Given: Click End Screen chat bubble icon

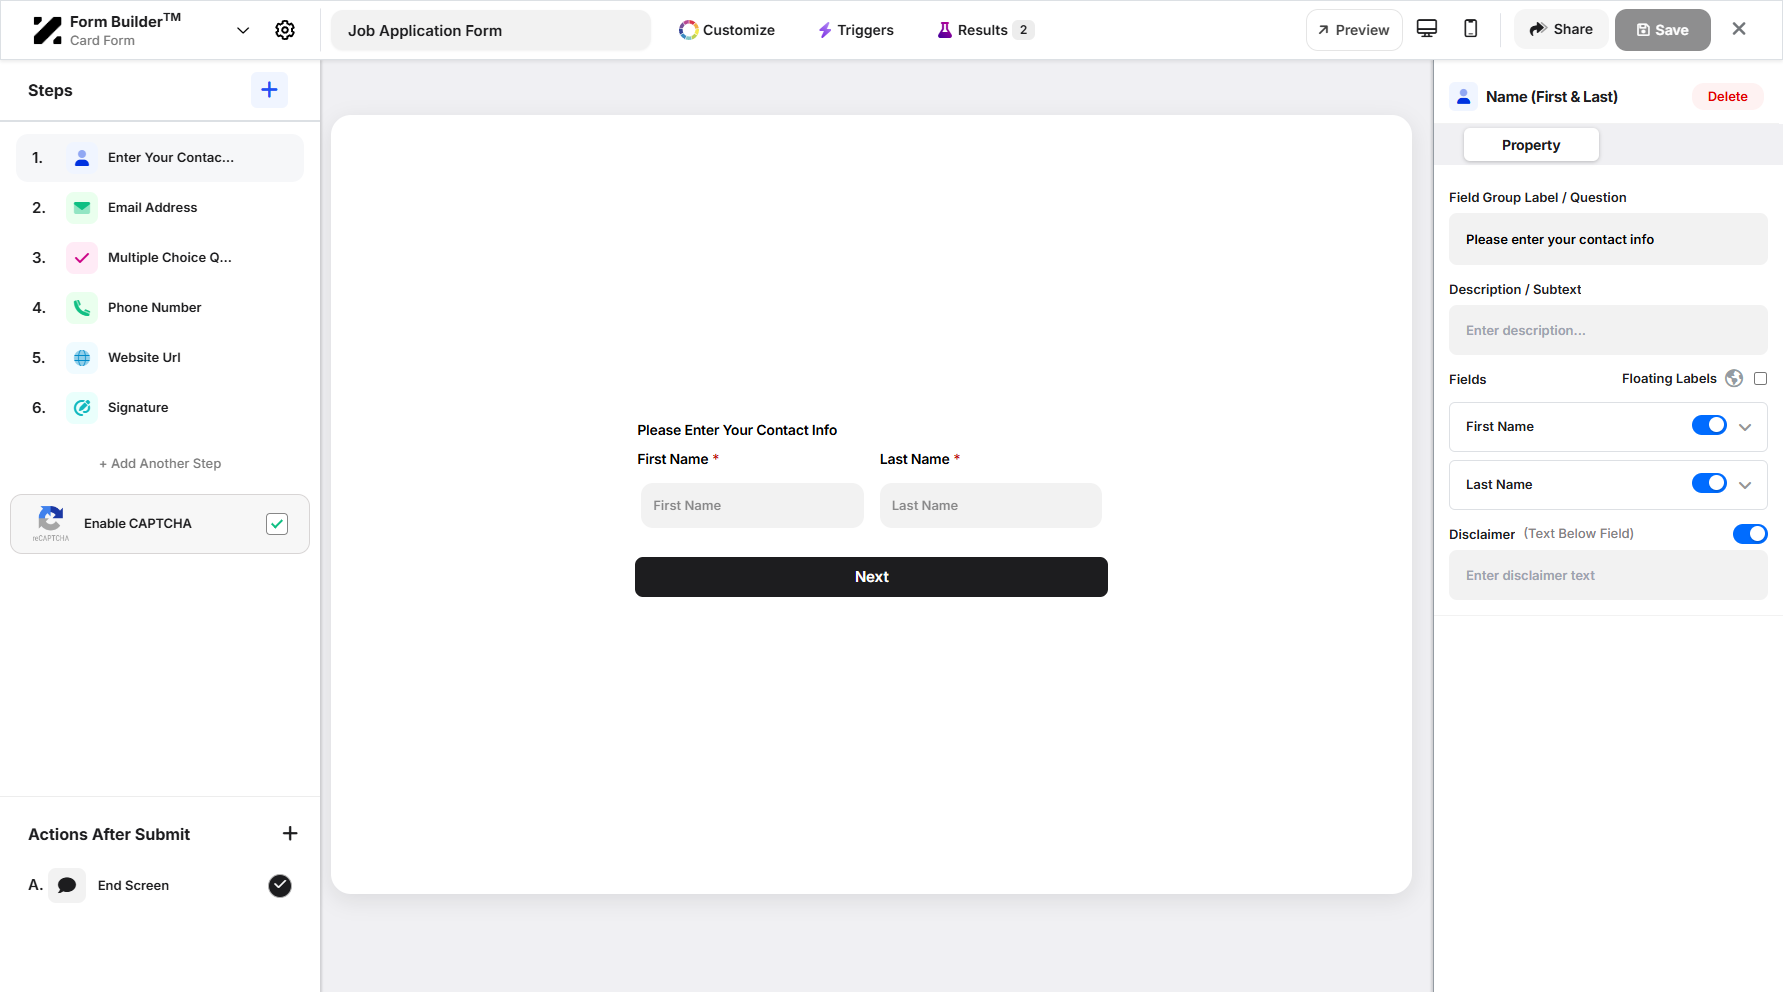Looking at the screenshot, I should [x=67, y=885].
